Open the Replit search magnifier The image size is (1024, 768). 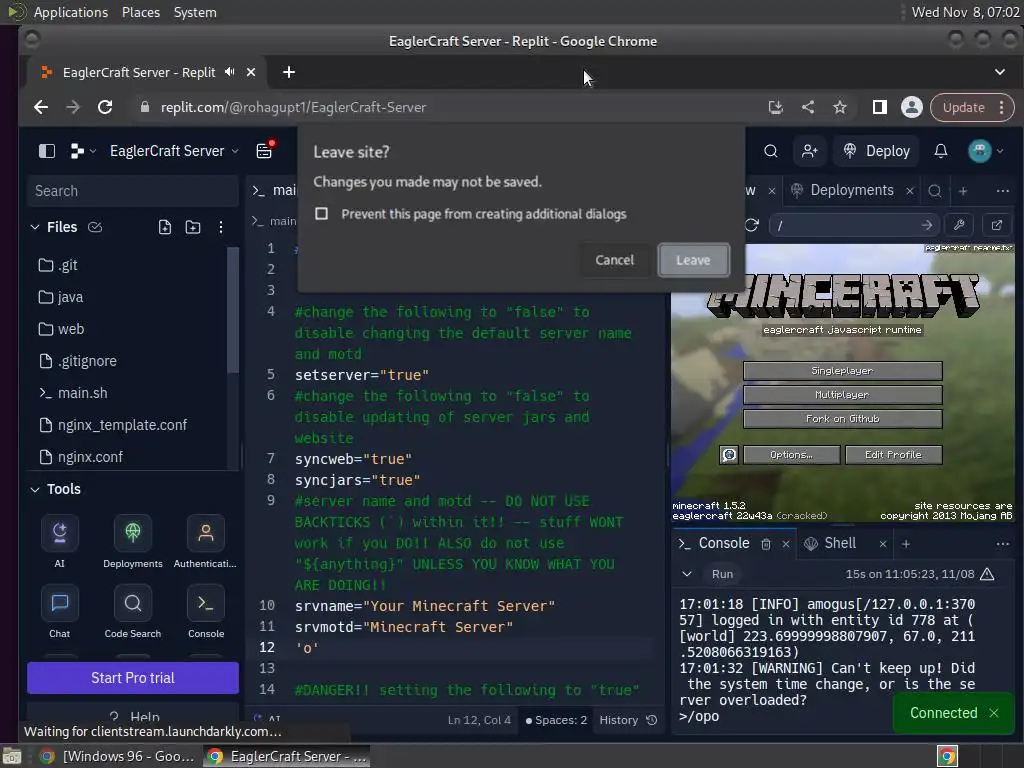771,151
